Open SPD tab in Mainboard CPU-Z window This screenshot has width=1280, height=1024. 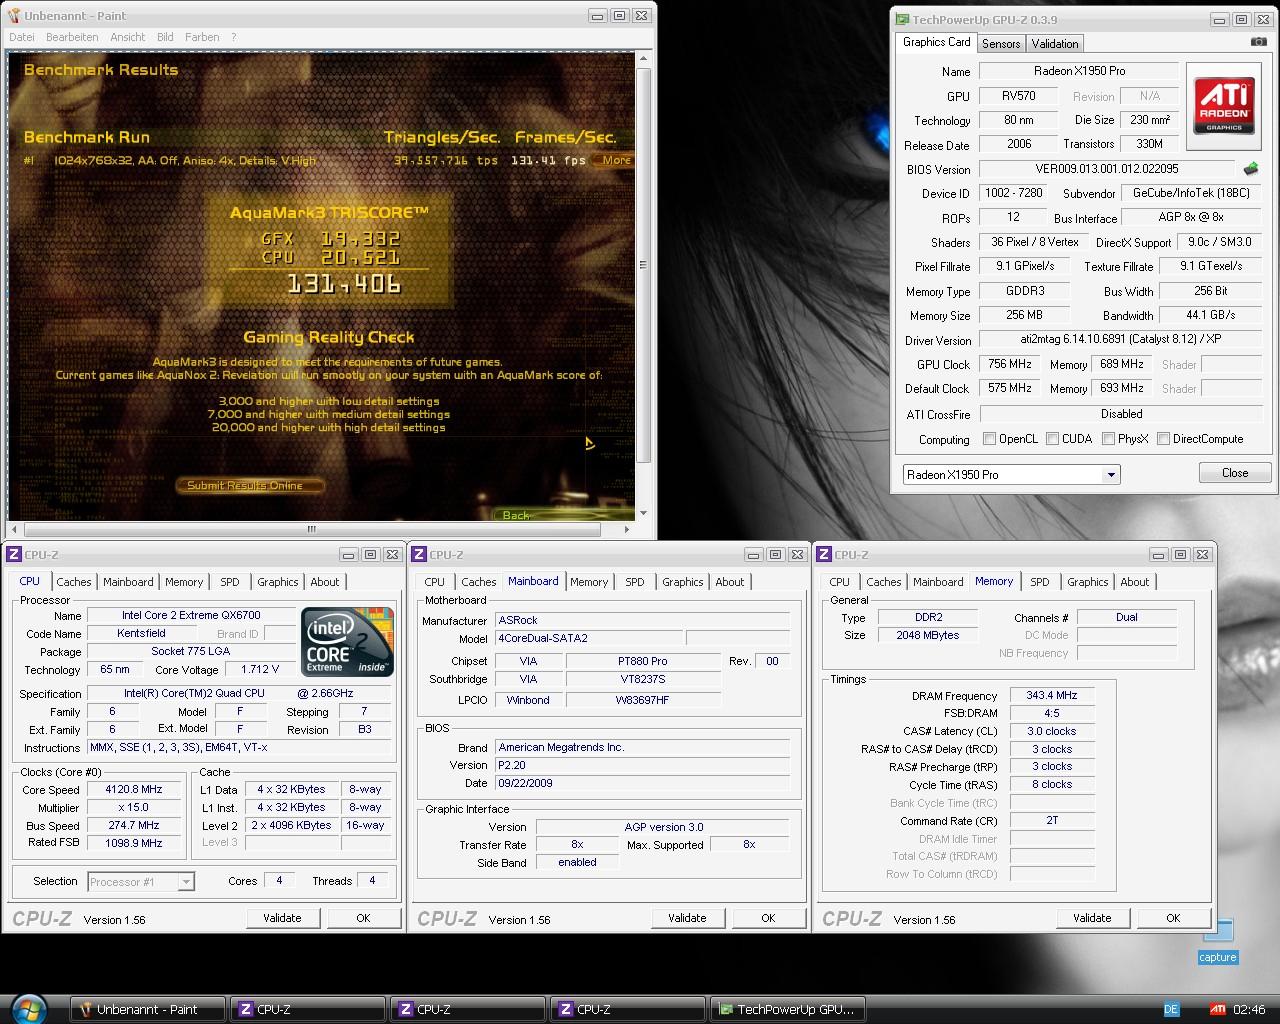pyautogui.click(x=635, y=582)
